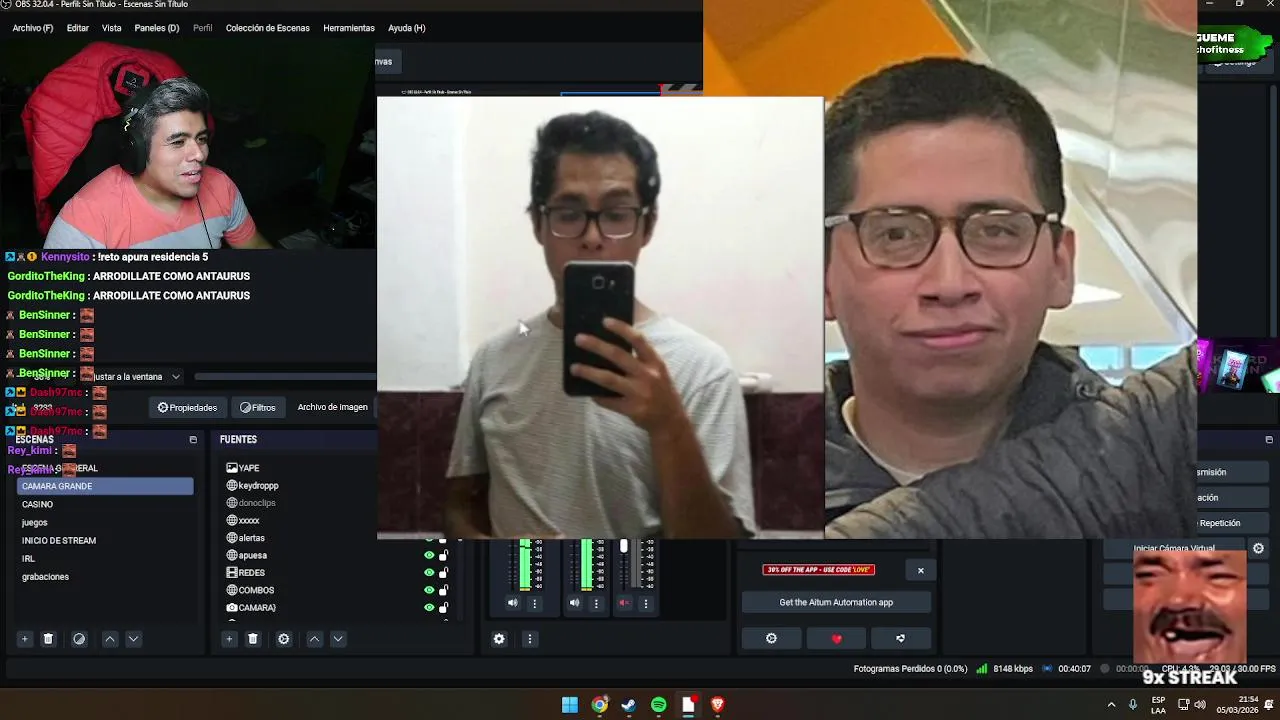This screenshot has width=1280, height=720.
Task: Open options menu of second audio channel
Action: coord(596,603)
